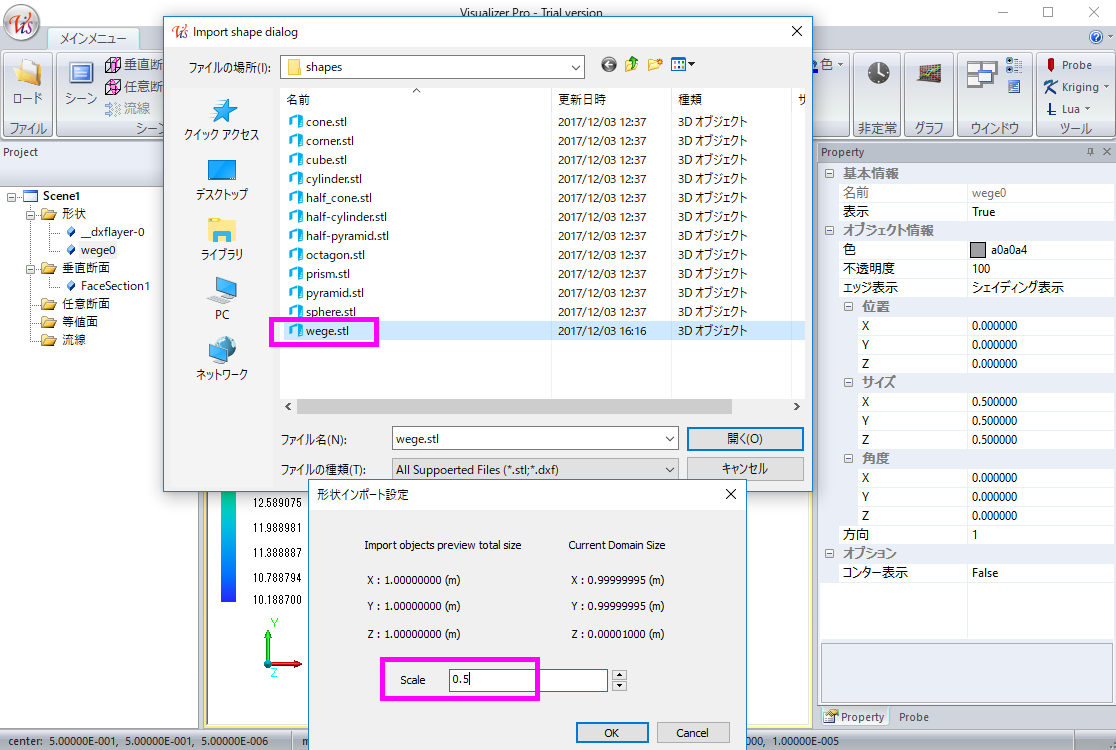Open クイック アクセス in sidebar
Screen dimensions: 1116x750
click(x=221, y=120)
